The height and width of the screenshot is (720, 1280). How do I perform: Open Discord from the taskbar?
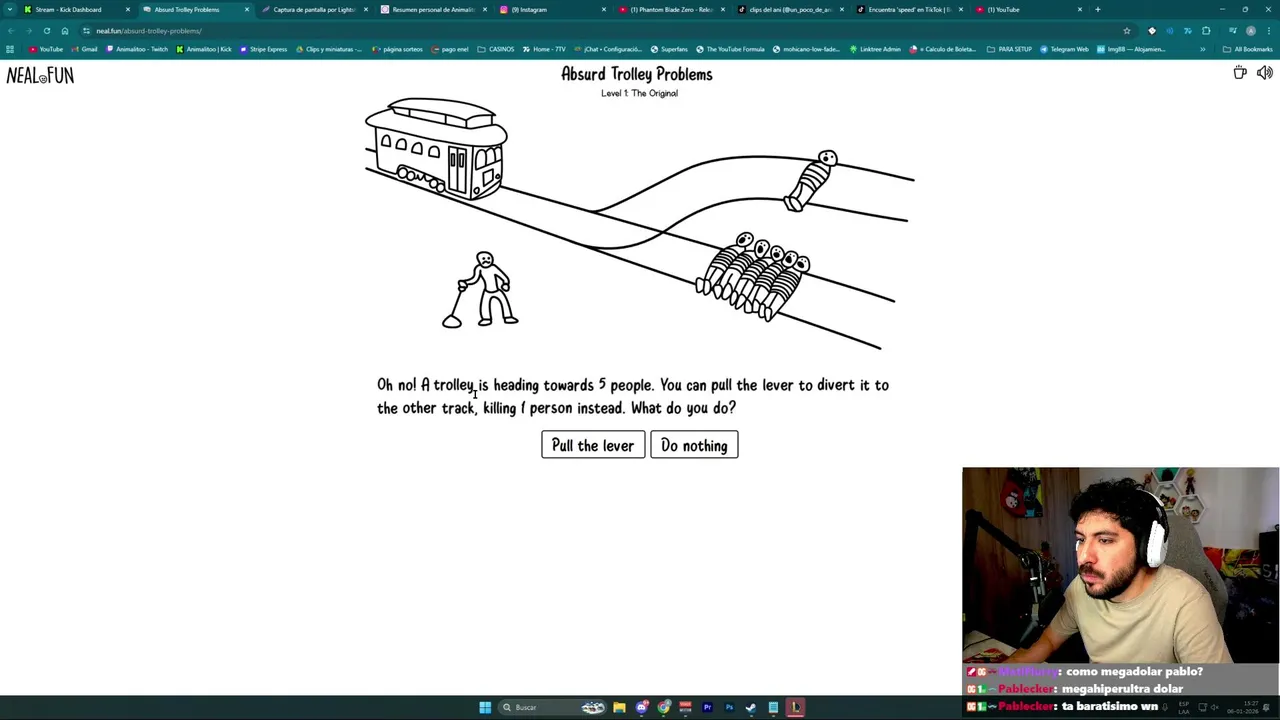pos(642,707)
